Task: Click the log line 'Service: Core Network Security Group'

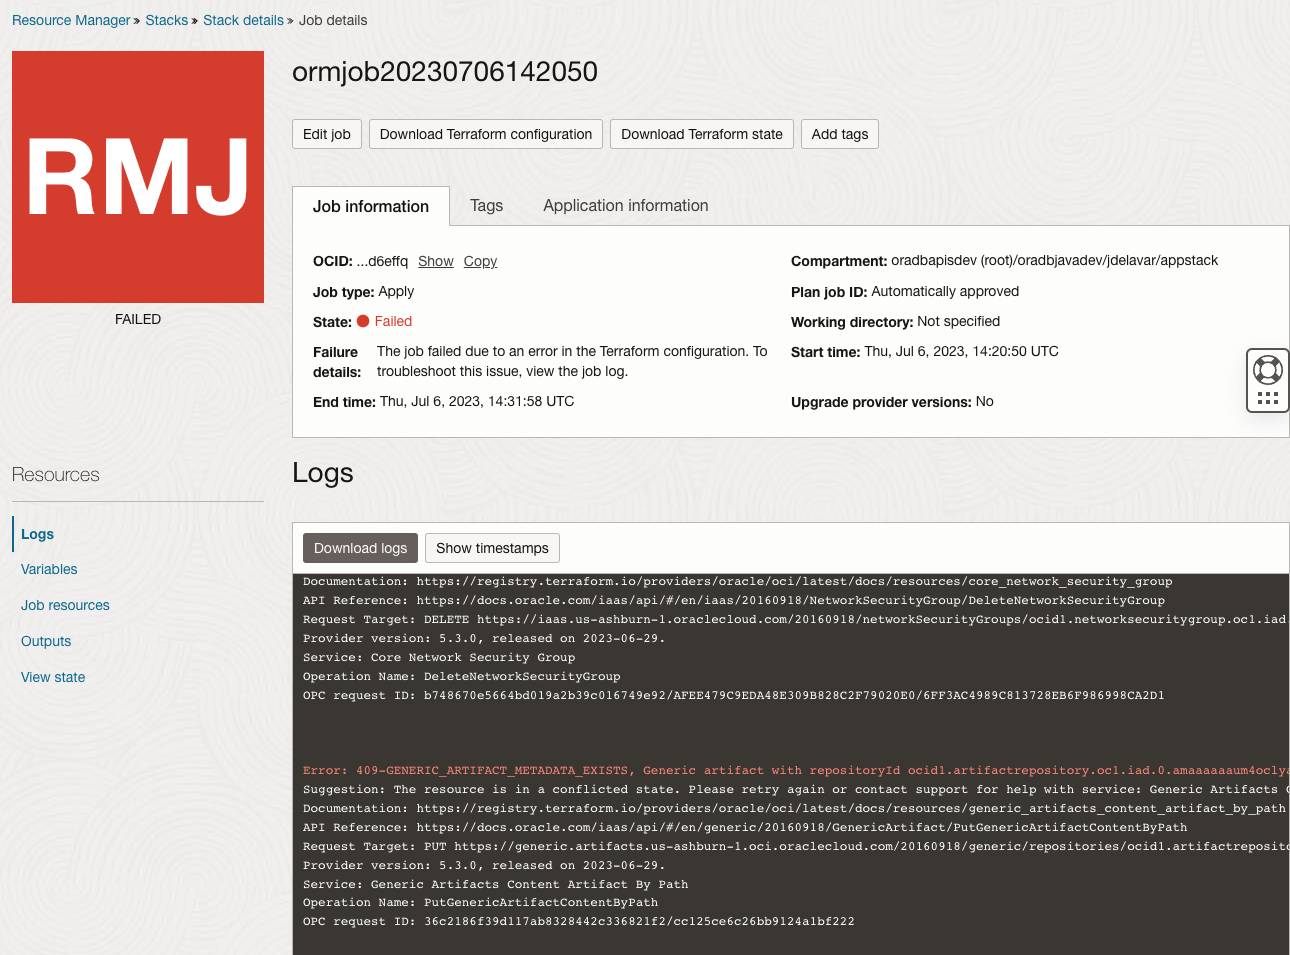Action: tap(439, 657)
